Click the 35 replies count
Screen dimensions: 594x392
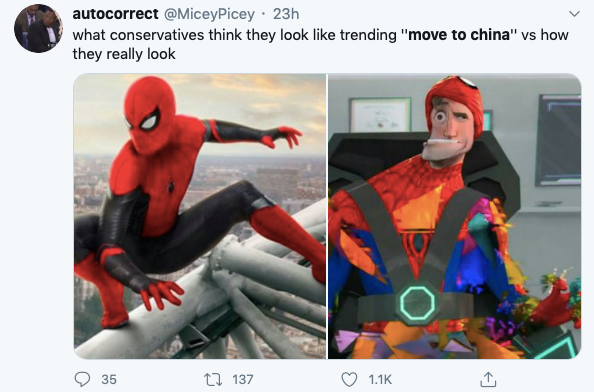[109, 379]
